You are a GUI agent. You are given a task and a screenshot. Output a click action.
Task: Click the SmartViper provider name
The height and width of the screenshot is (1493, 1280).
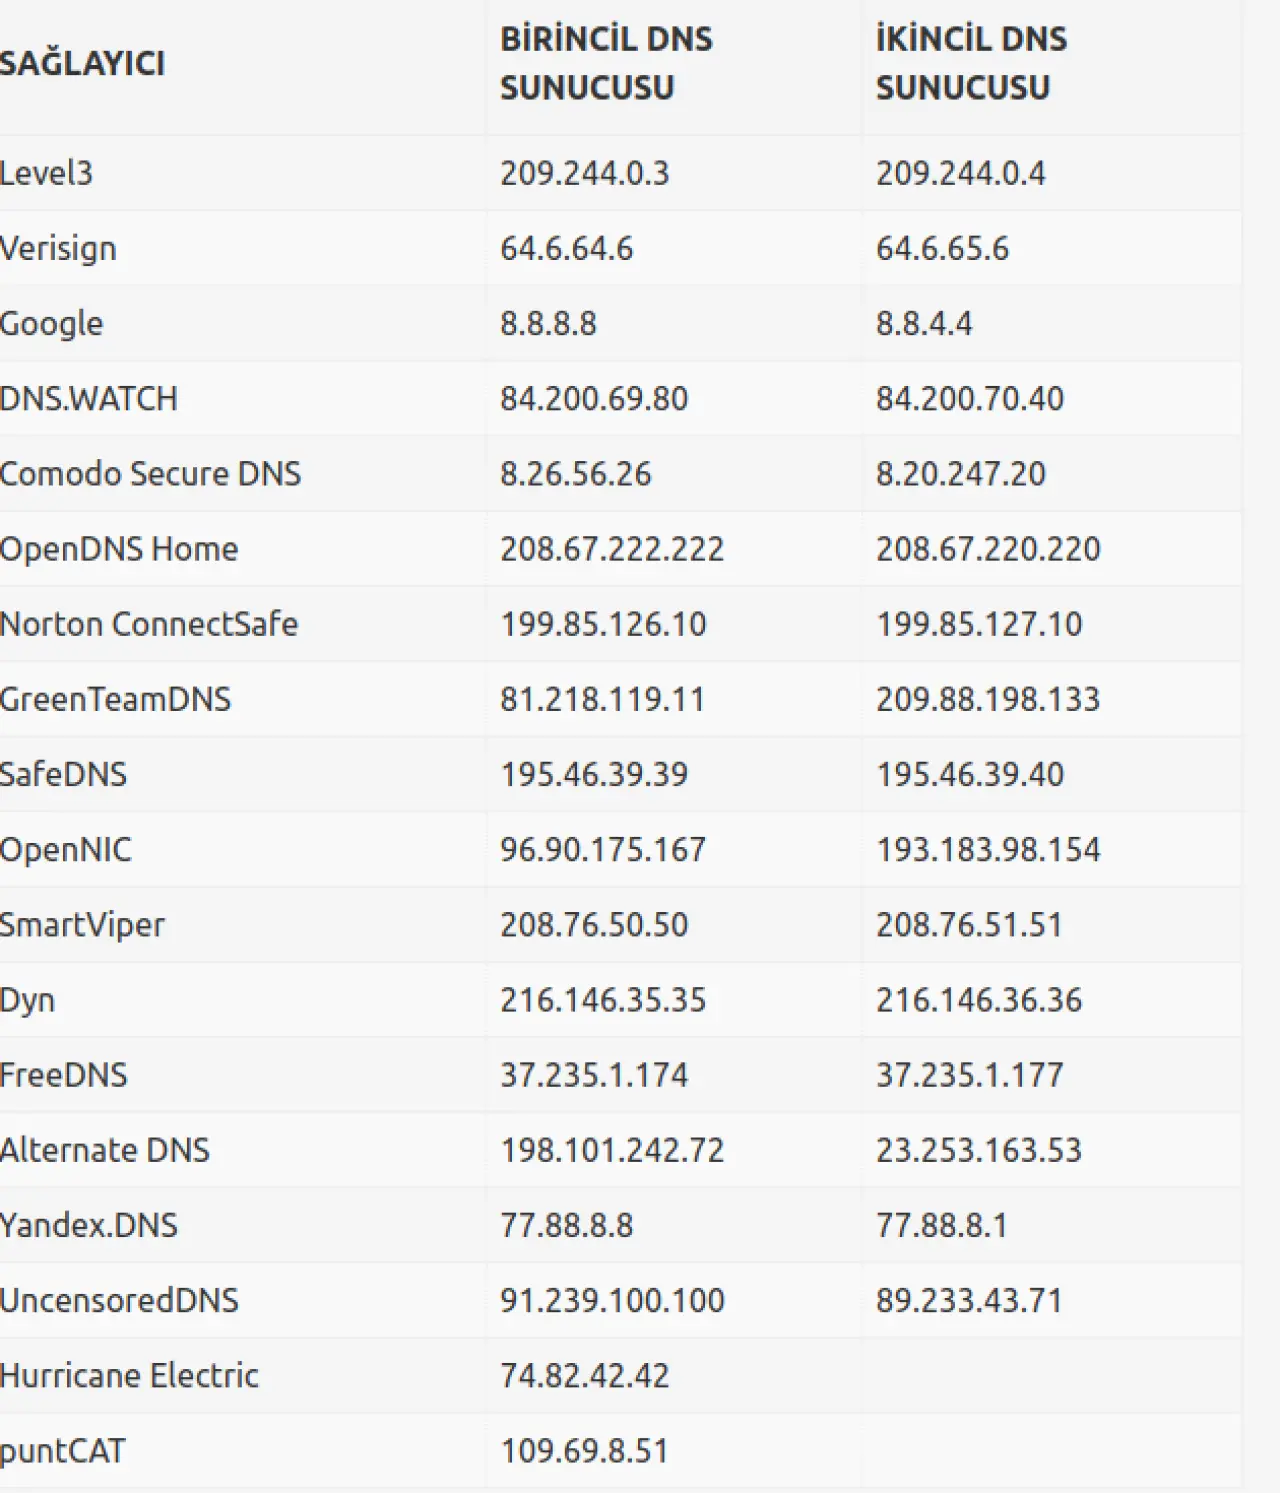point(82,925)
